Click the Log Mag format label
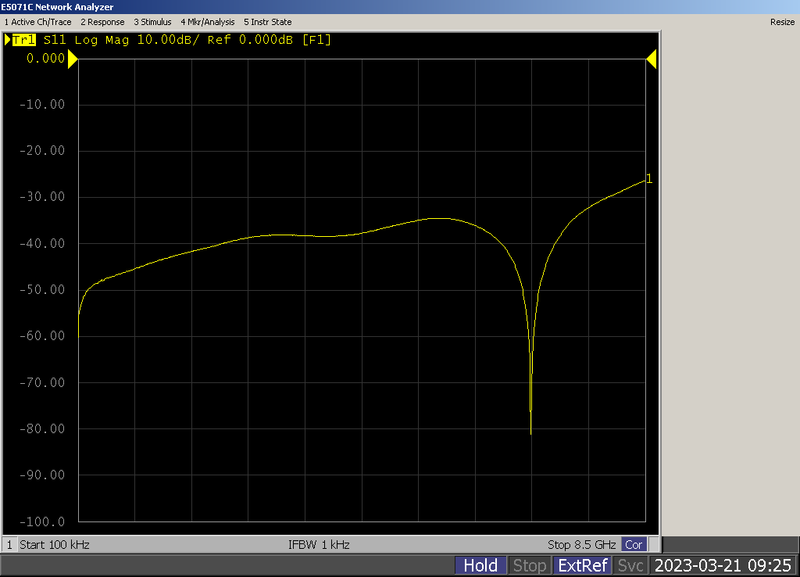 [102, 40]
